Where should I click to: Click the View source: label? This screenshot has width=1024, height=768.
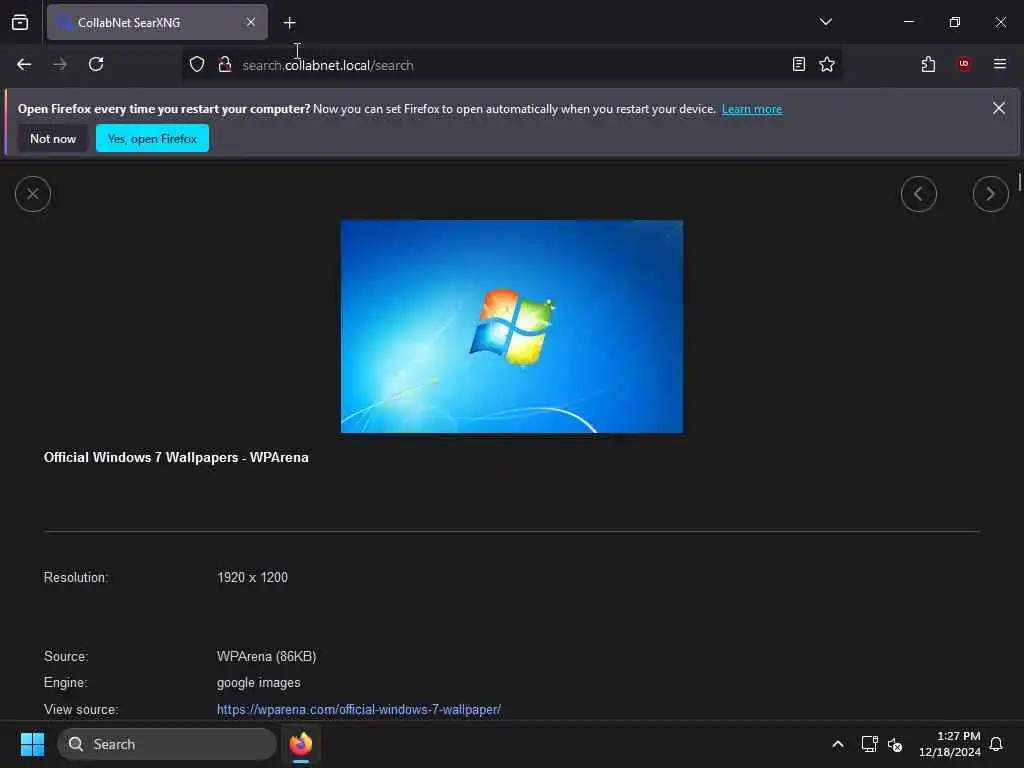coord(81,709)
